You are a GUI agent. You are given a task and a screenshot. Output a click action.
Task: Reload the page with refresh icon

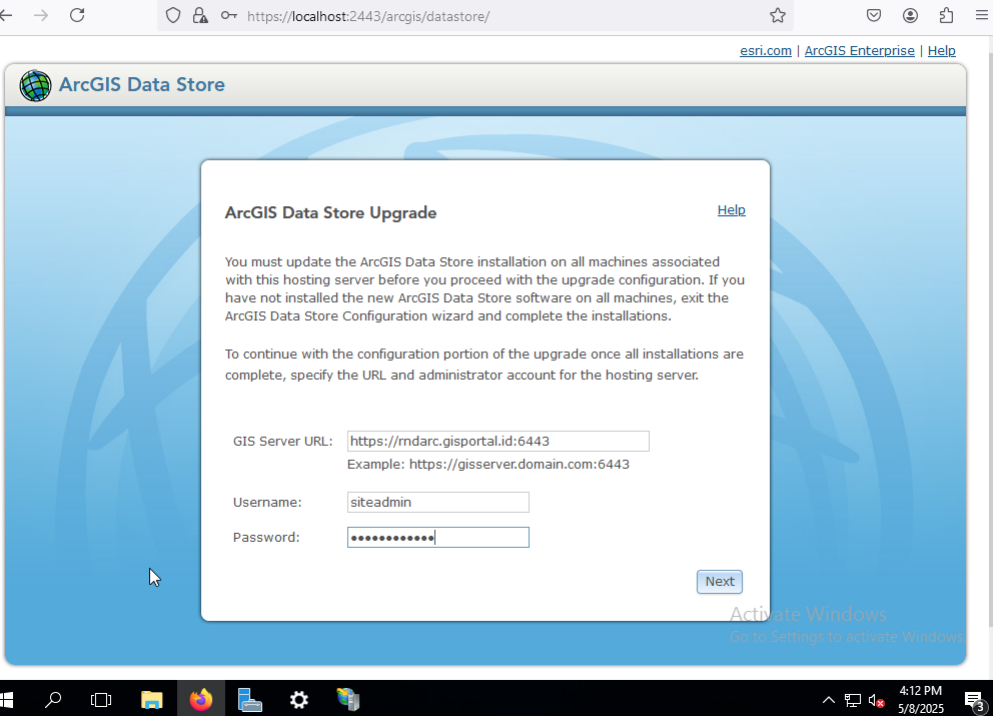[77, 15]
